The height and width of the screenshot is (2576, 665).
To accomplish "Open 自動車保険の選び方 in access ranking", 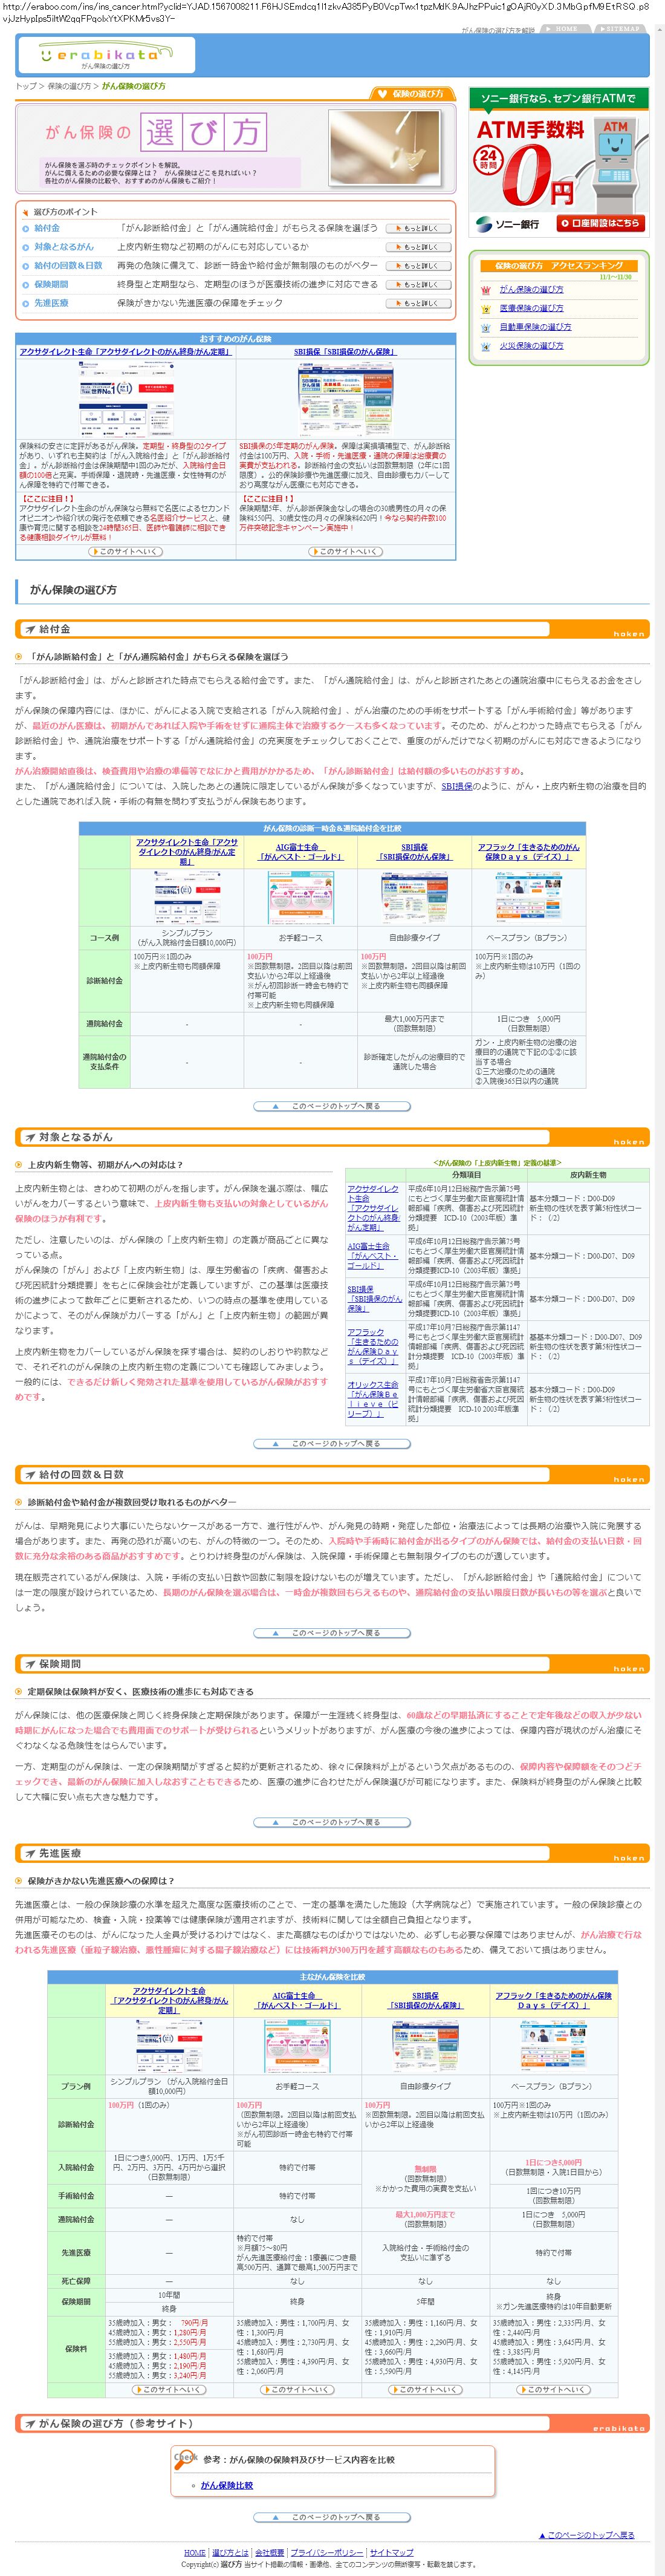I will pos(535,327).
